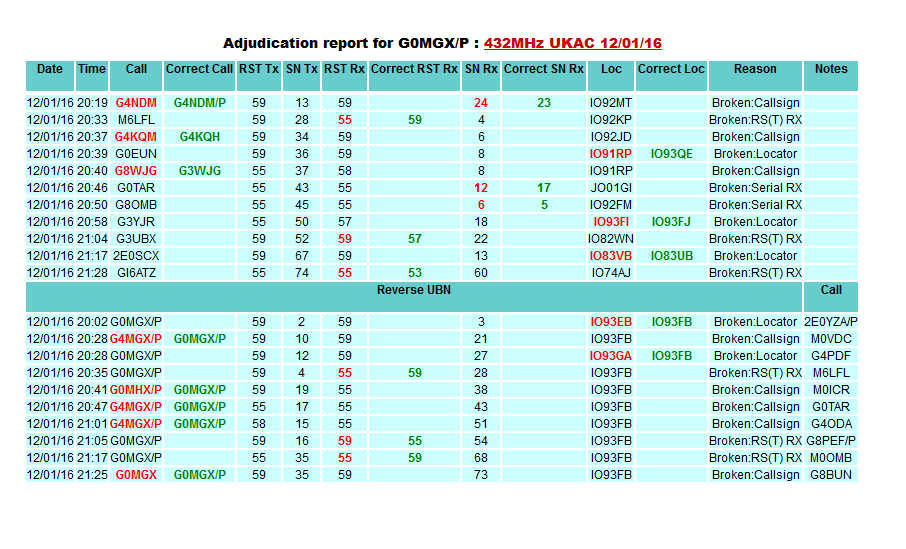Select the corrected callsign G4KQH
Image resolution: width=906 pixels, height=549 pixels.
[199, 137]
